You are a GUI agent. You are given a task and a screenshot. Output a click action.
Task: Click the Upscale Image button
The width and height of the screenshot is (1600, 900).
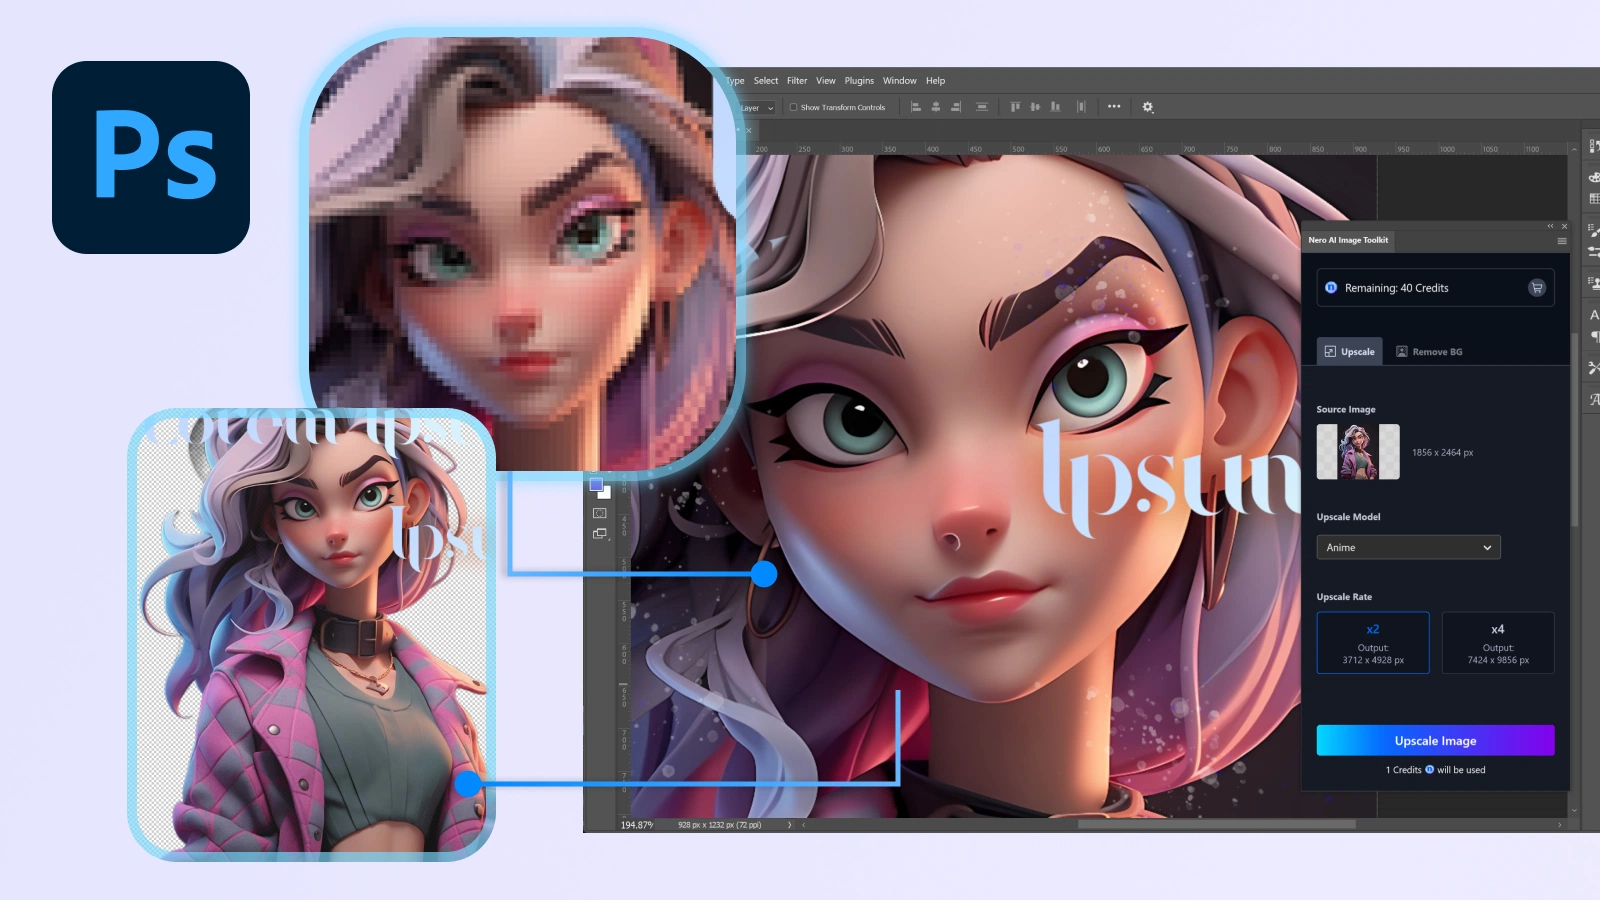coord(1435,740)
